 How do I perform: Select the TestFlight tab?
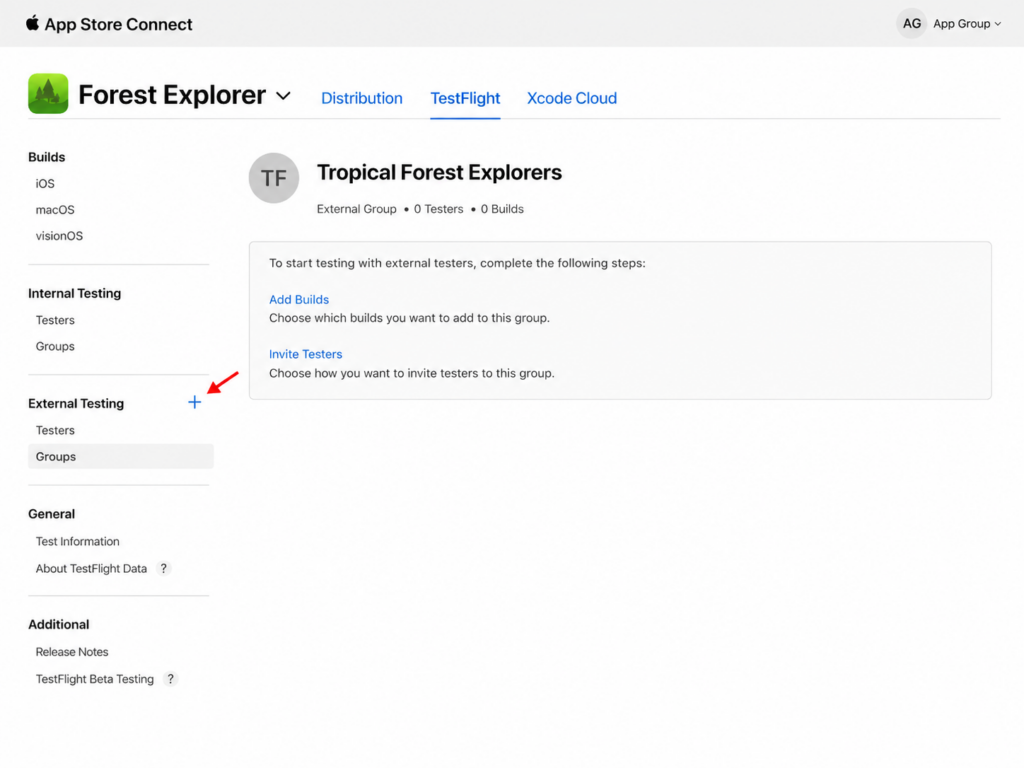(465, 98)
